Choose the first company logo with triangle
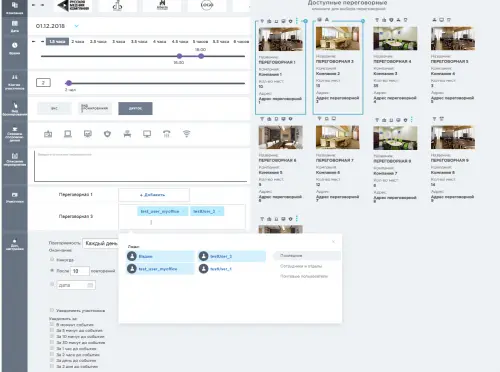The image size is (500, 372). pos(73,5)
